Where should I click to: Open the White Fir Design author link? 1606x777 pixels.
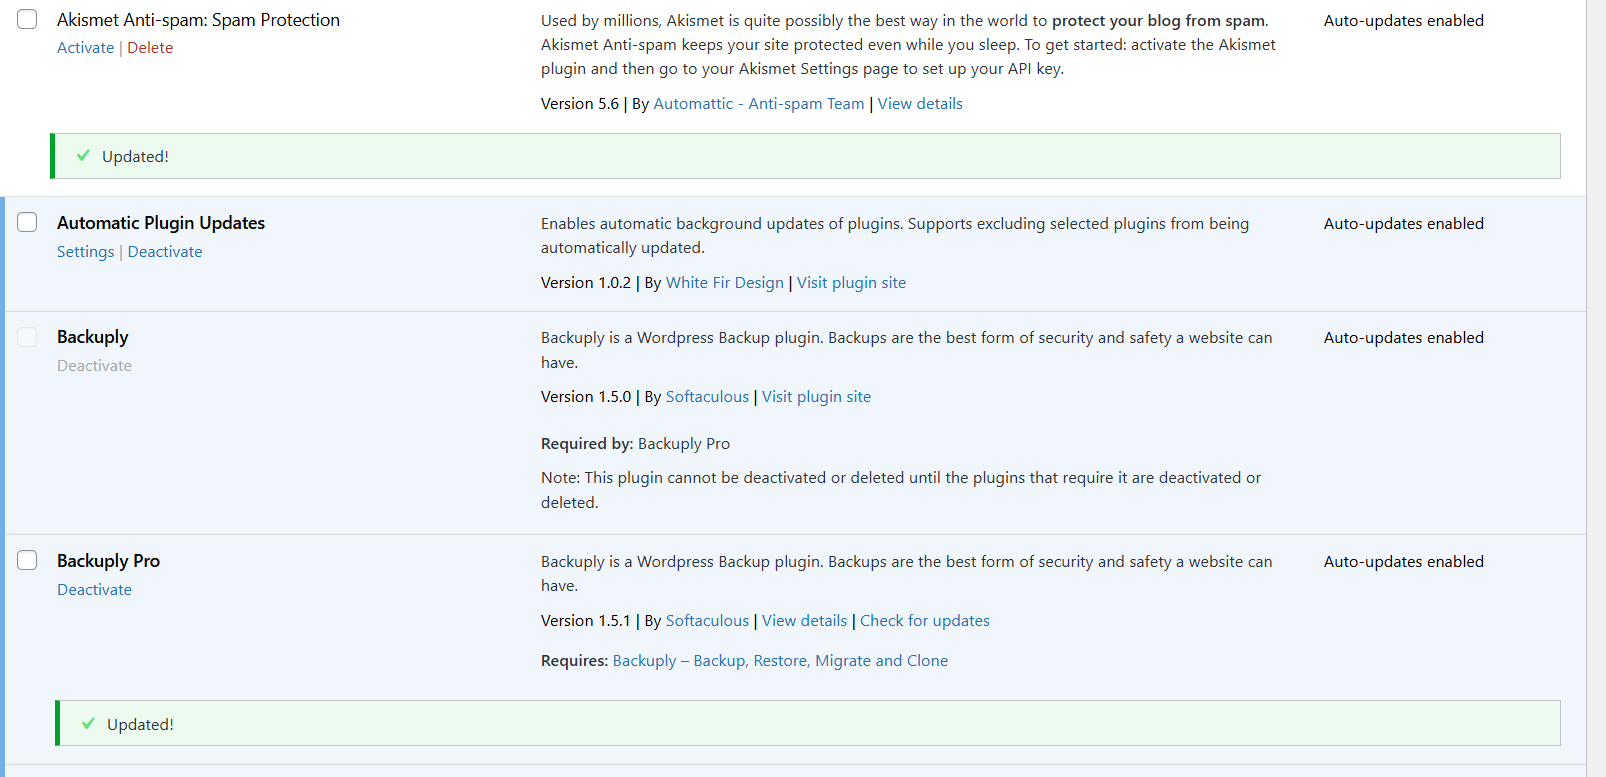724,283
